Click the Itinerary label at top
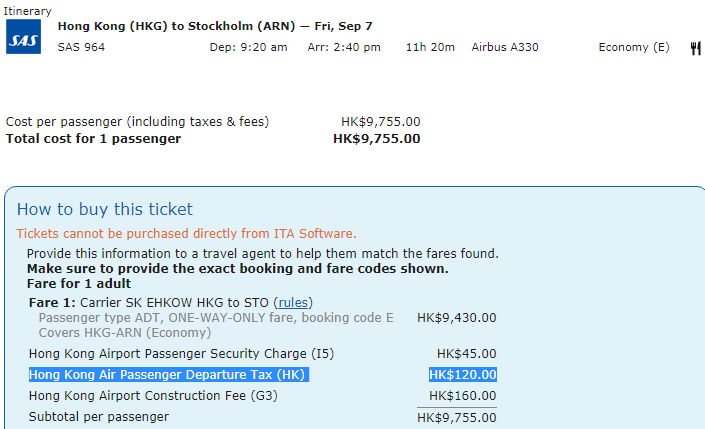The height and width of the screenshot is (429, 705). click(x=27, y=11)
